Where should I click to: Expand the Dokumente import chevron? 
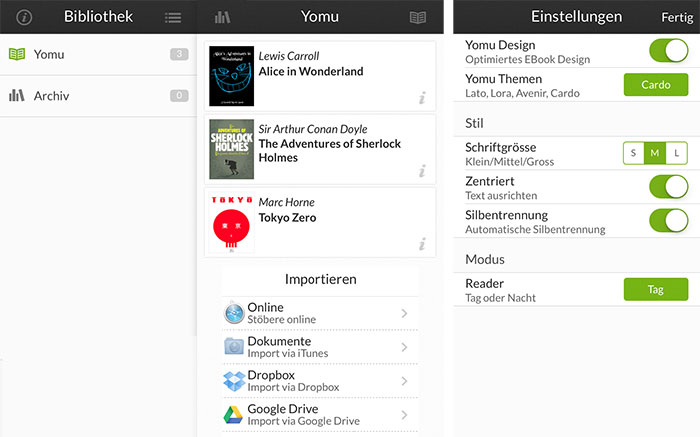pyautogui.click(x=404, y=347)
